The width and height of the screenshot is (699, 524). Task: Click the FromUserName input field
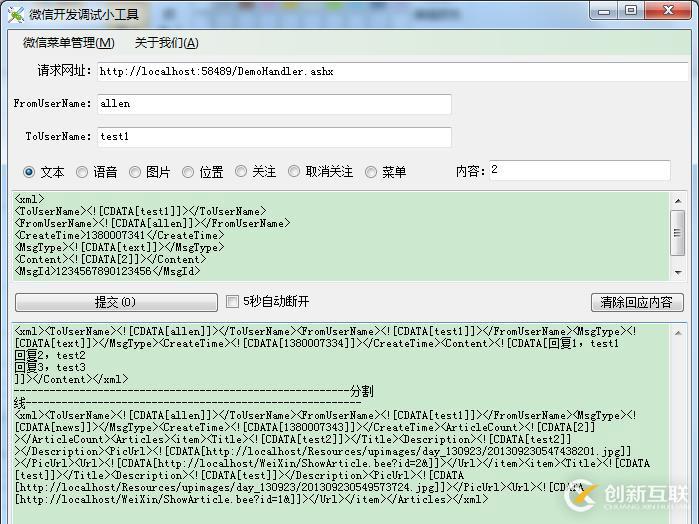pyautogui.click(x=274, y=104)
